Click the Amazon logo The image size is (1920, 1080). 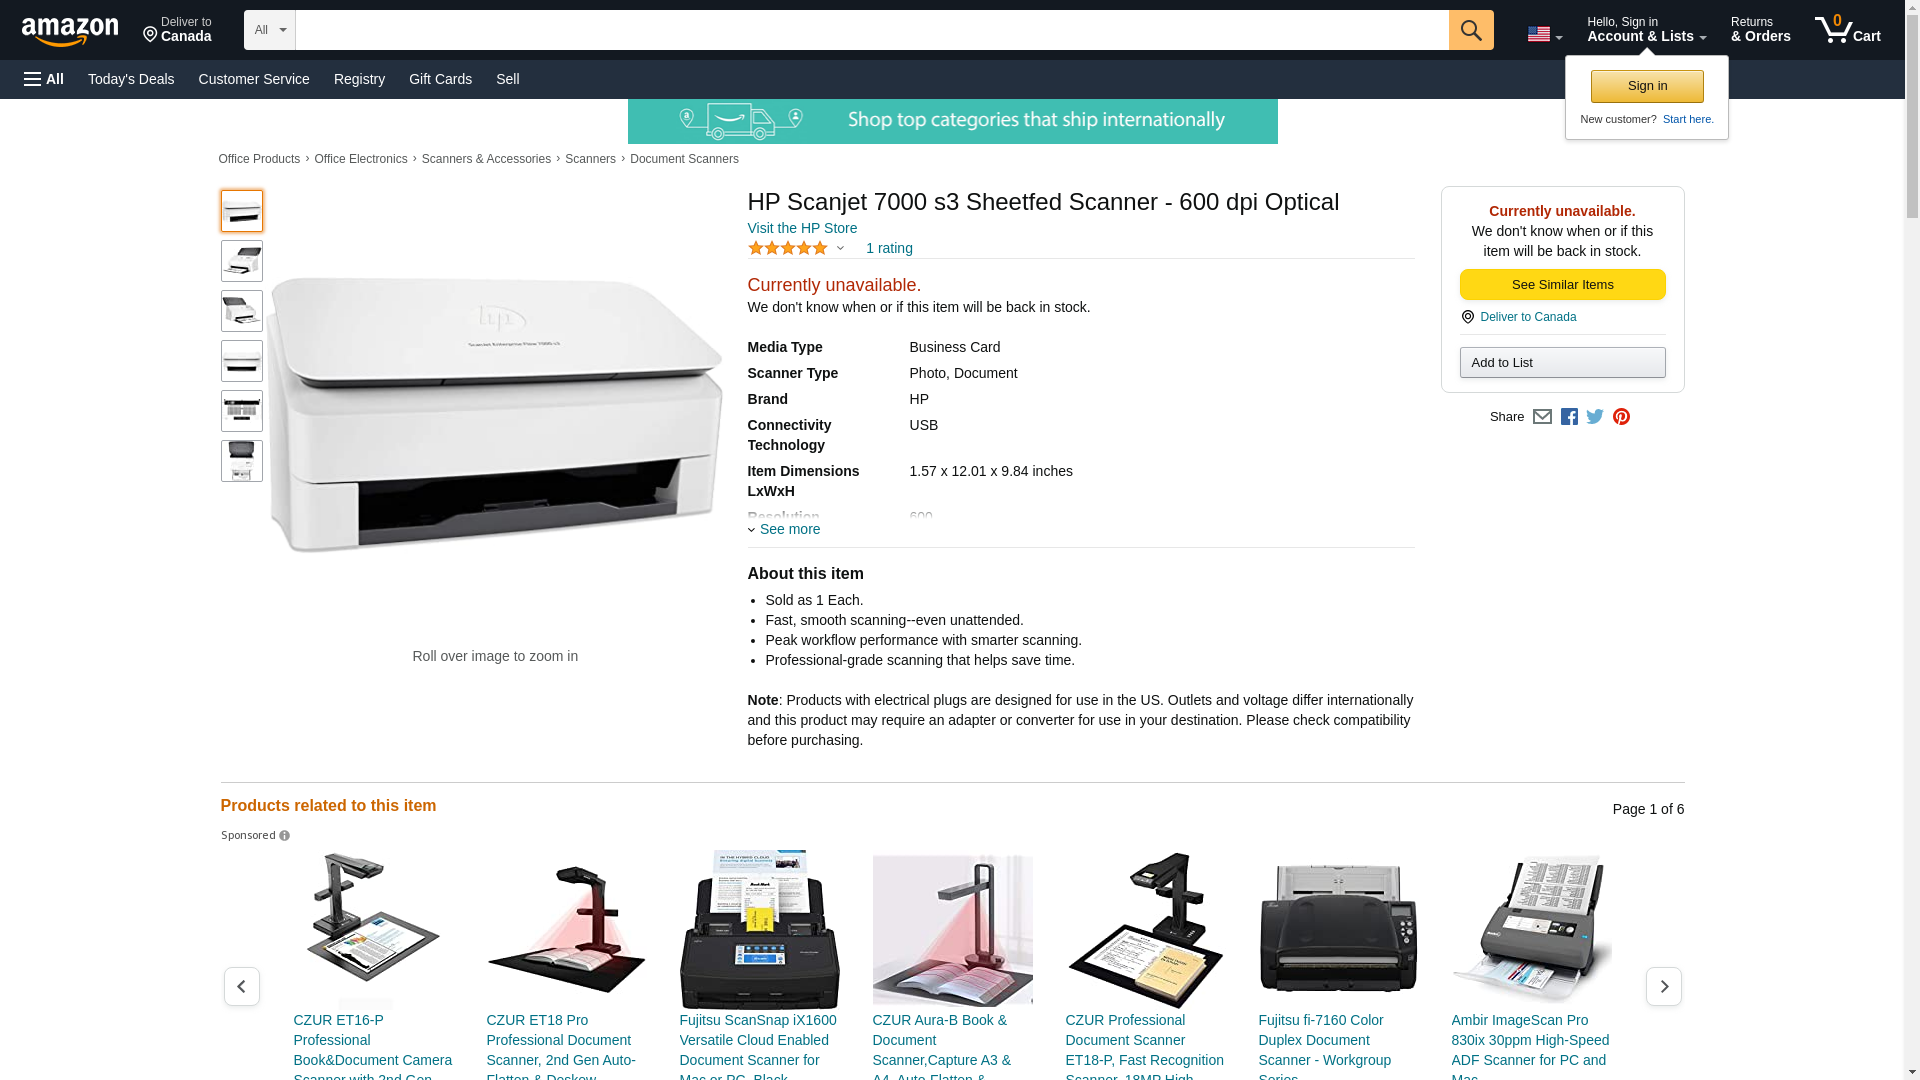[x=70, y=31]
